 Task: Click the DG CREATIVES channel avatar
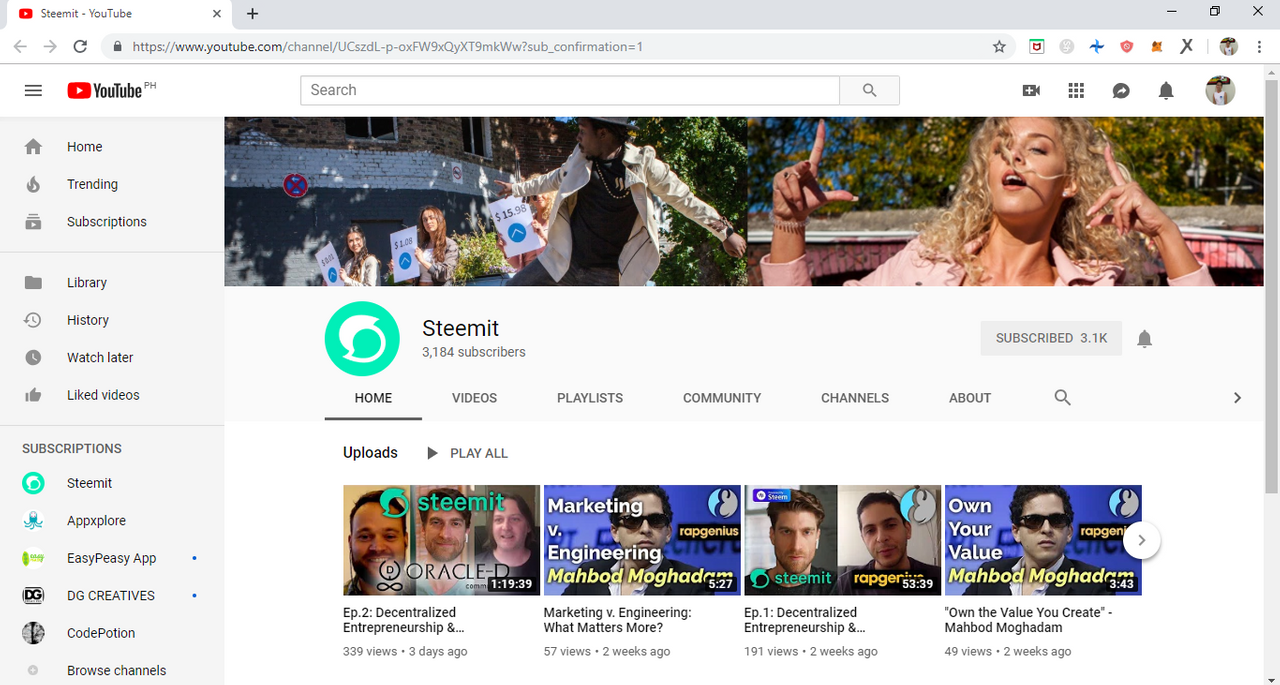point(33,596)
